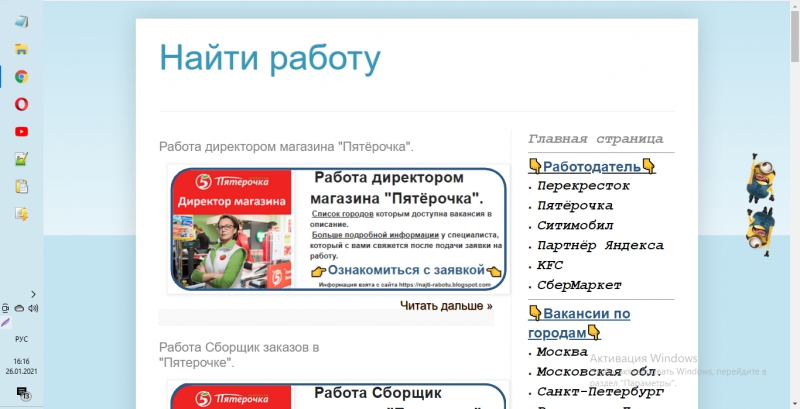Click the Главная страница sidebar heading
Screen dimensions: 800x409
pyautogui.click(x=595, y=139)
